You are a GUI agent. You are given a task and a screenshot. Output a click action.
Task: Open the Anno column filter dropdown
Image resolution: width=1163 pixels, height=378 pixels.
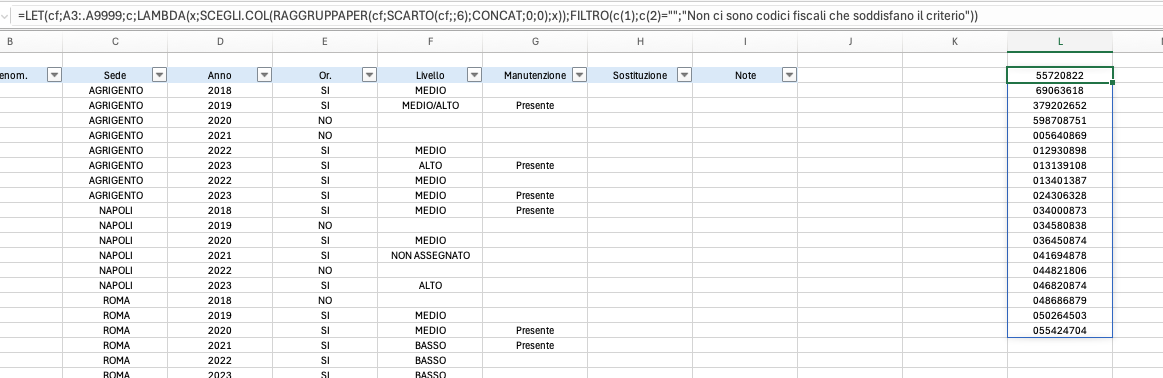click(x=264, y=75)
